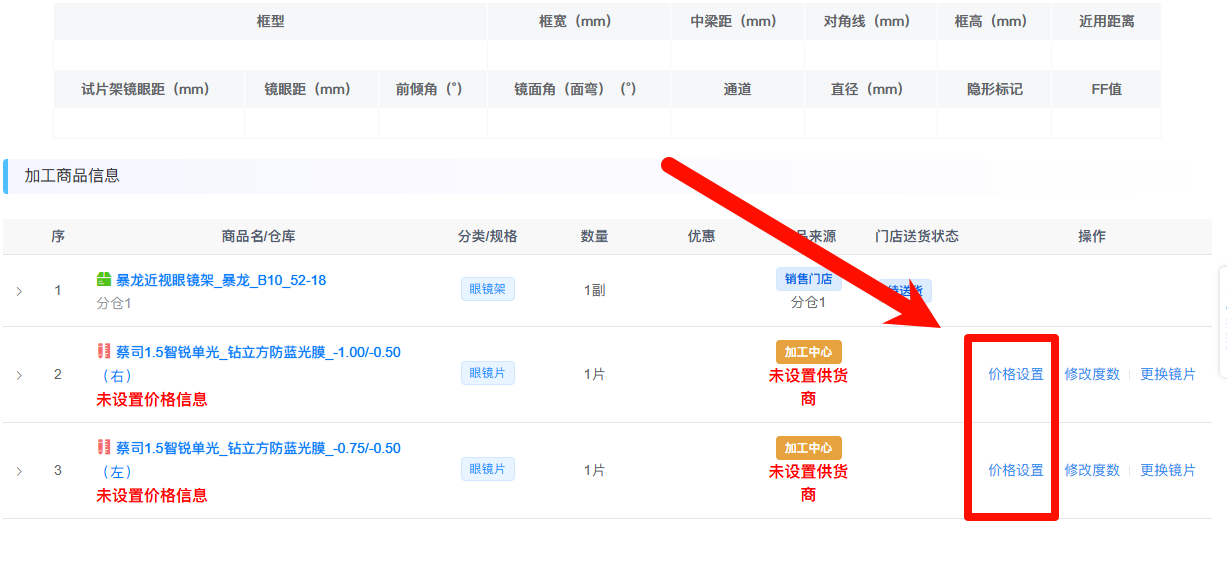Viewport: 1227px width, 563px height.
Task: Click the 眼镜片 tag on row 3
Action: [487, 469]
